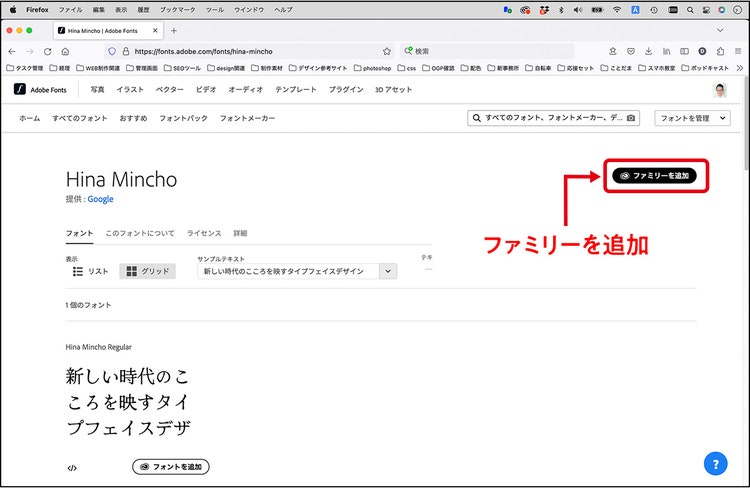Open the デザイン参考サイト bookmark folder
Viewport: 750px width, 488px height.
click(318, 68)
